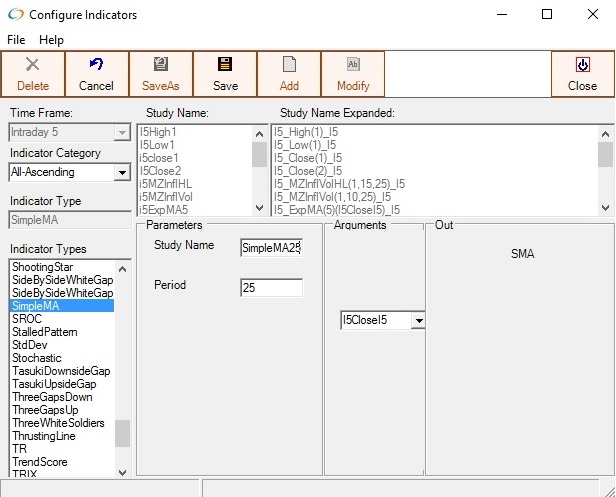Open the Help menu
Screen dimensions: 616x497
(x=51, y=40)
